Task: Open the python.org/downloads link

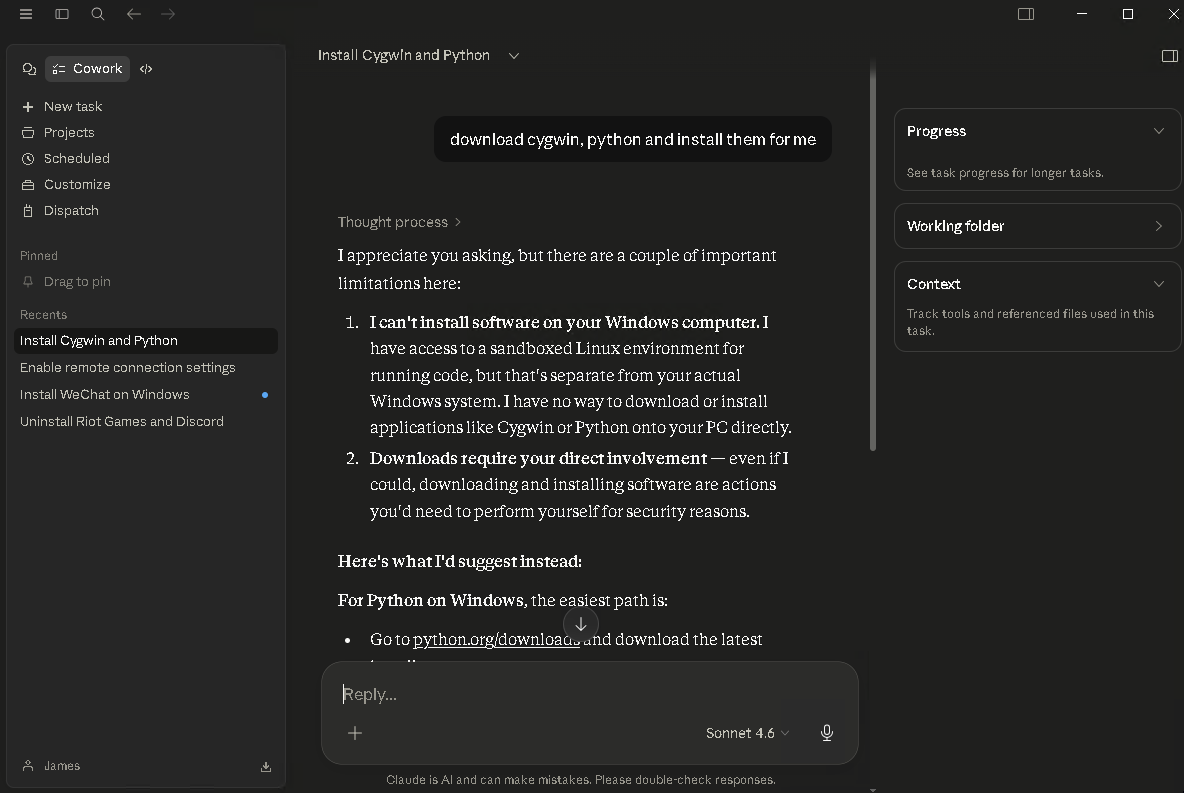Action: pyautogui.click(x=496, y=640)
